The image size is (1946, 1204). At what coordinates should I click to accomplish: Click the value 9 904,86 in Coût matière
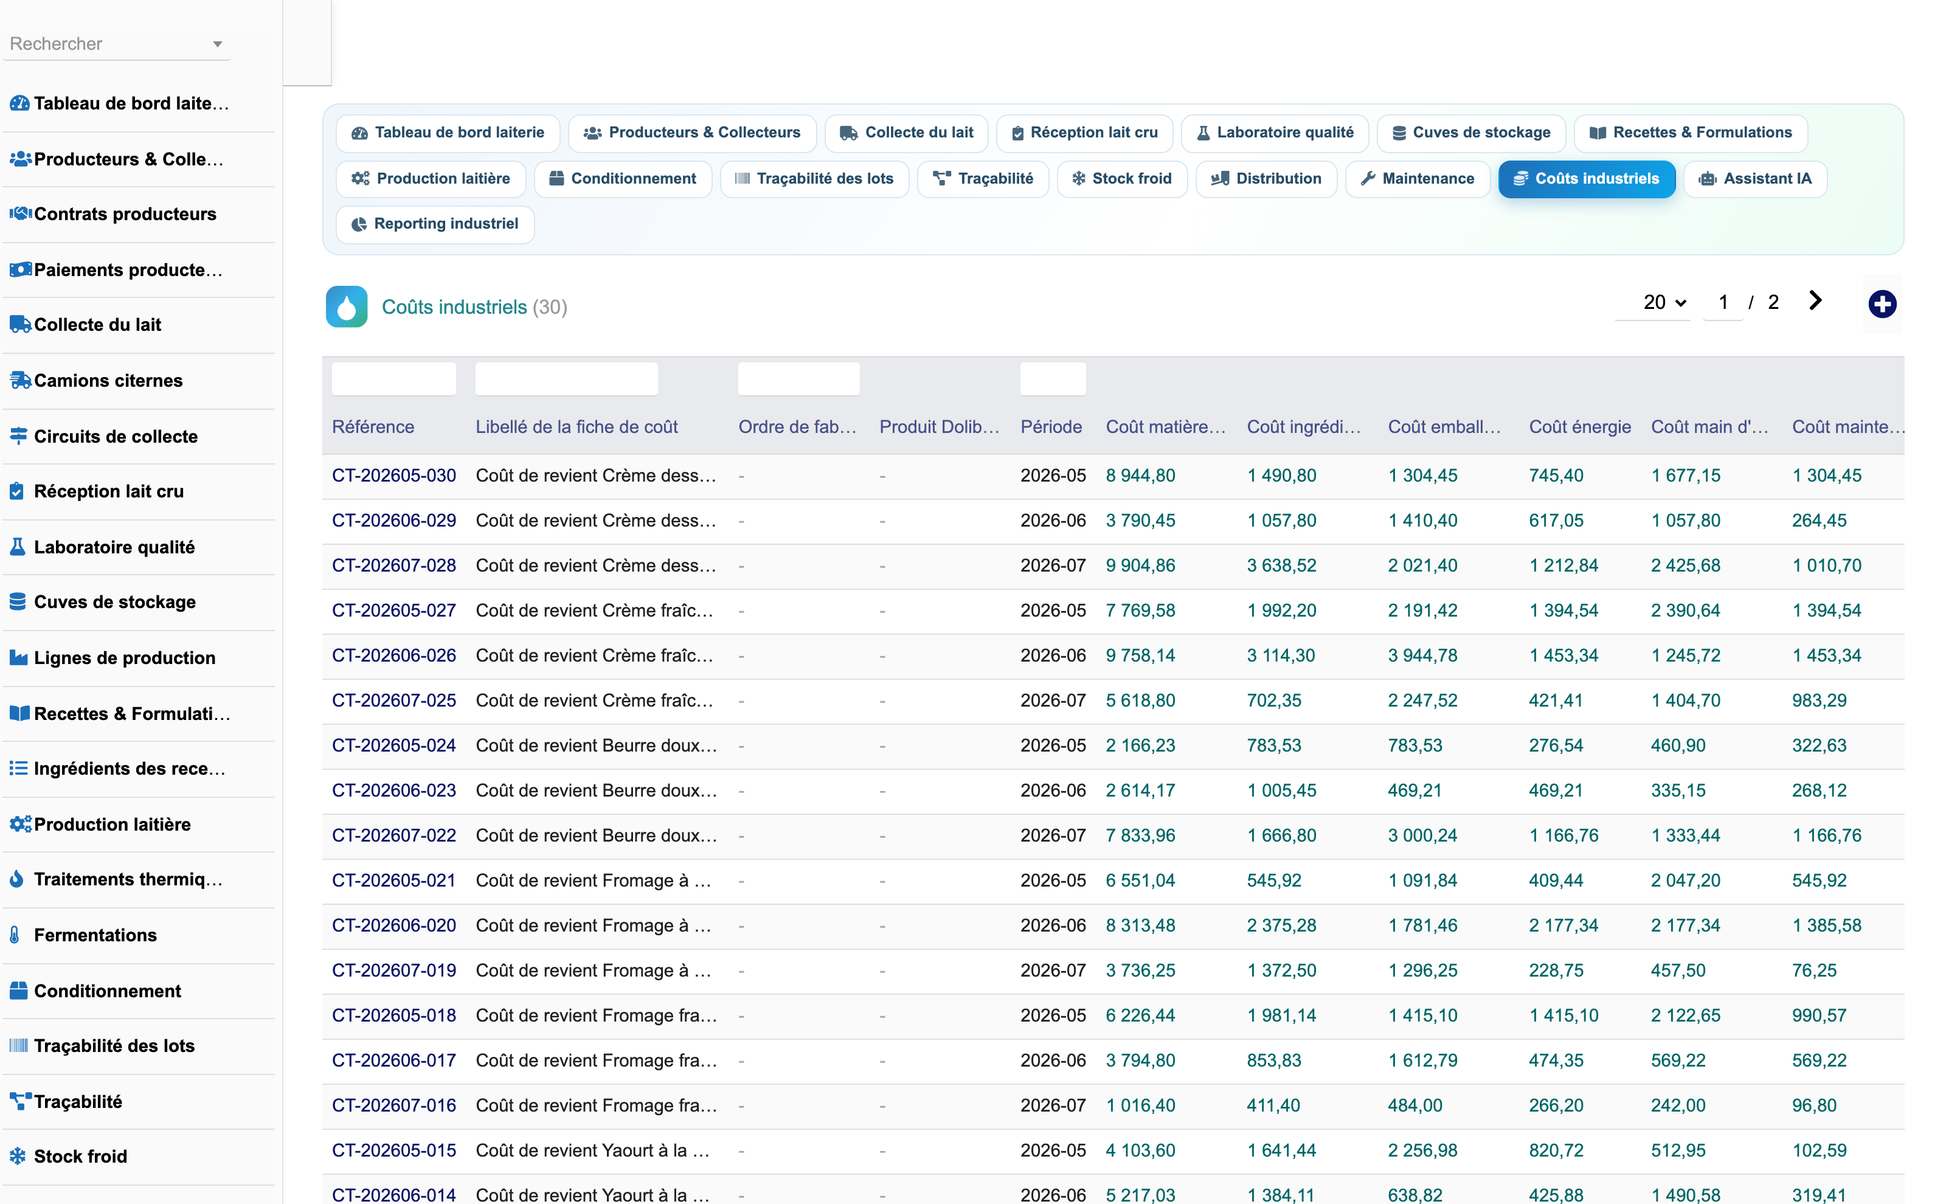tap(1141, 566)
